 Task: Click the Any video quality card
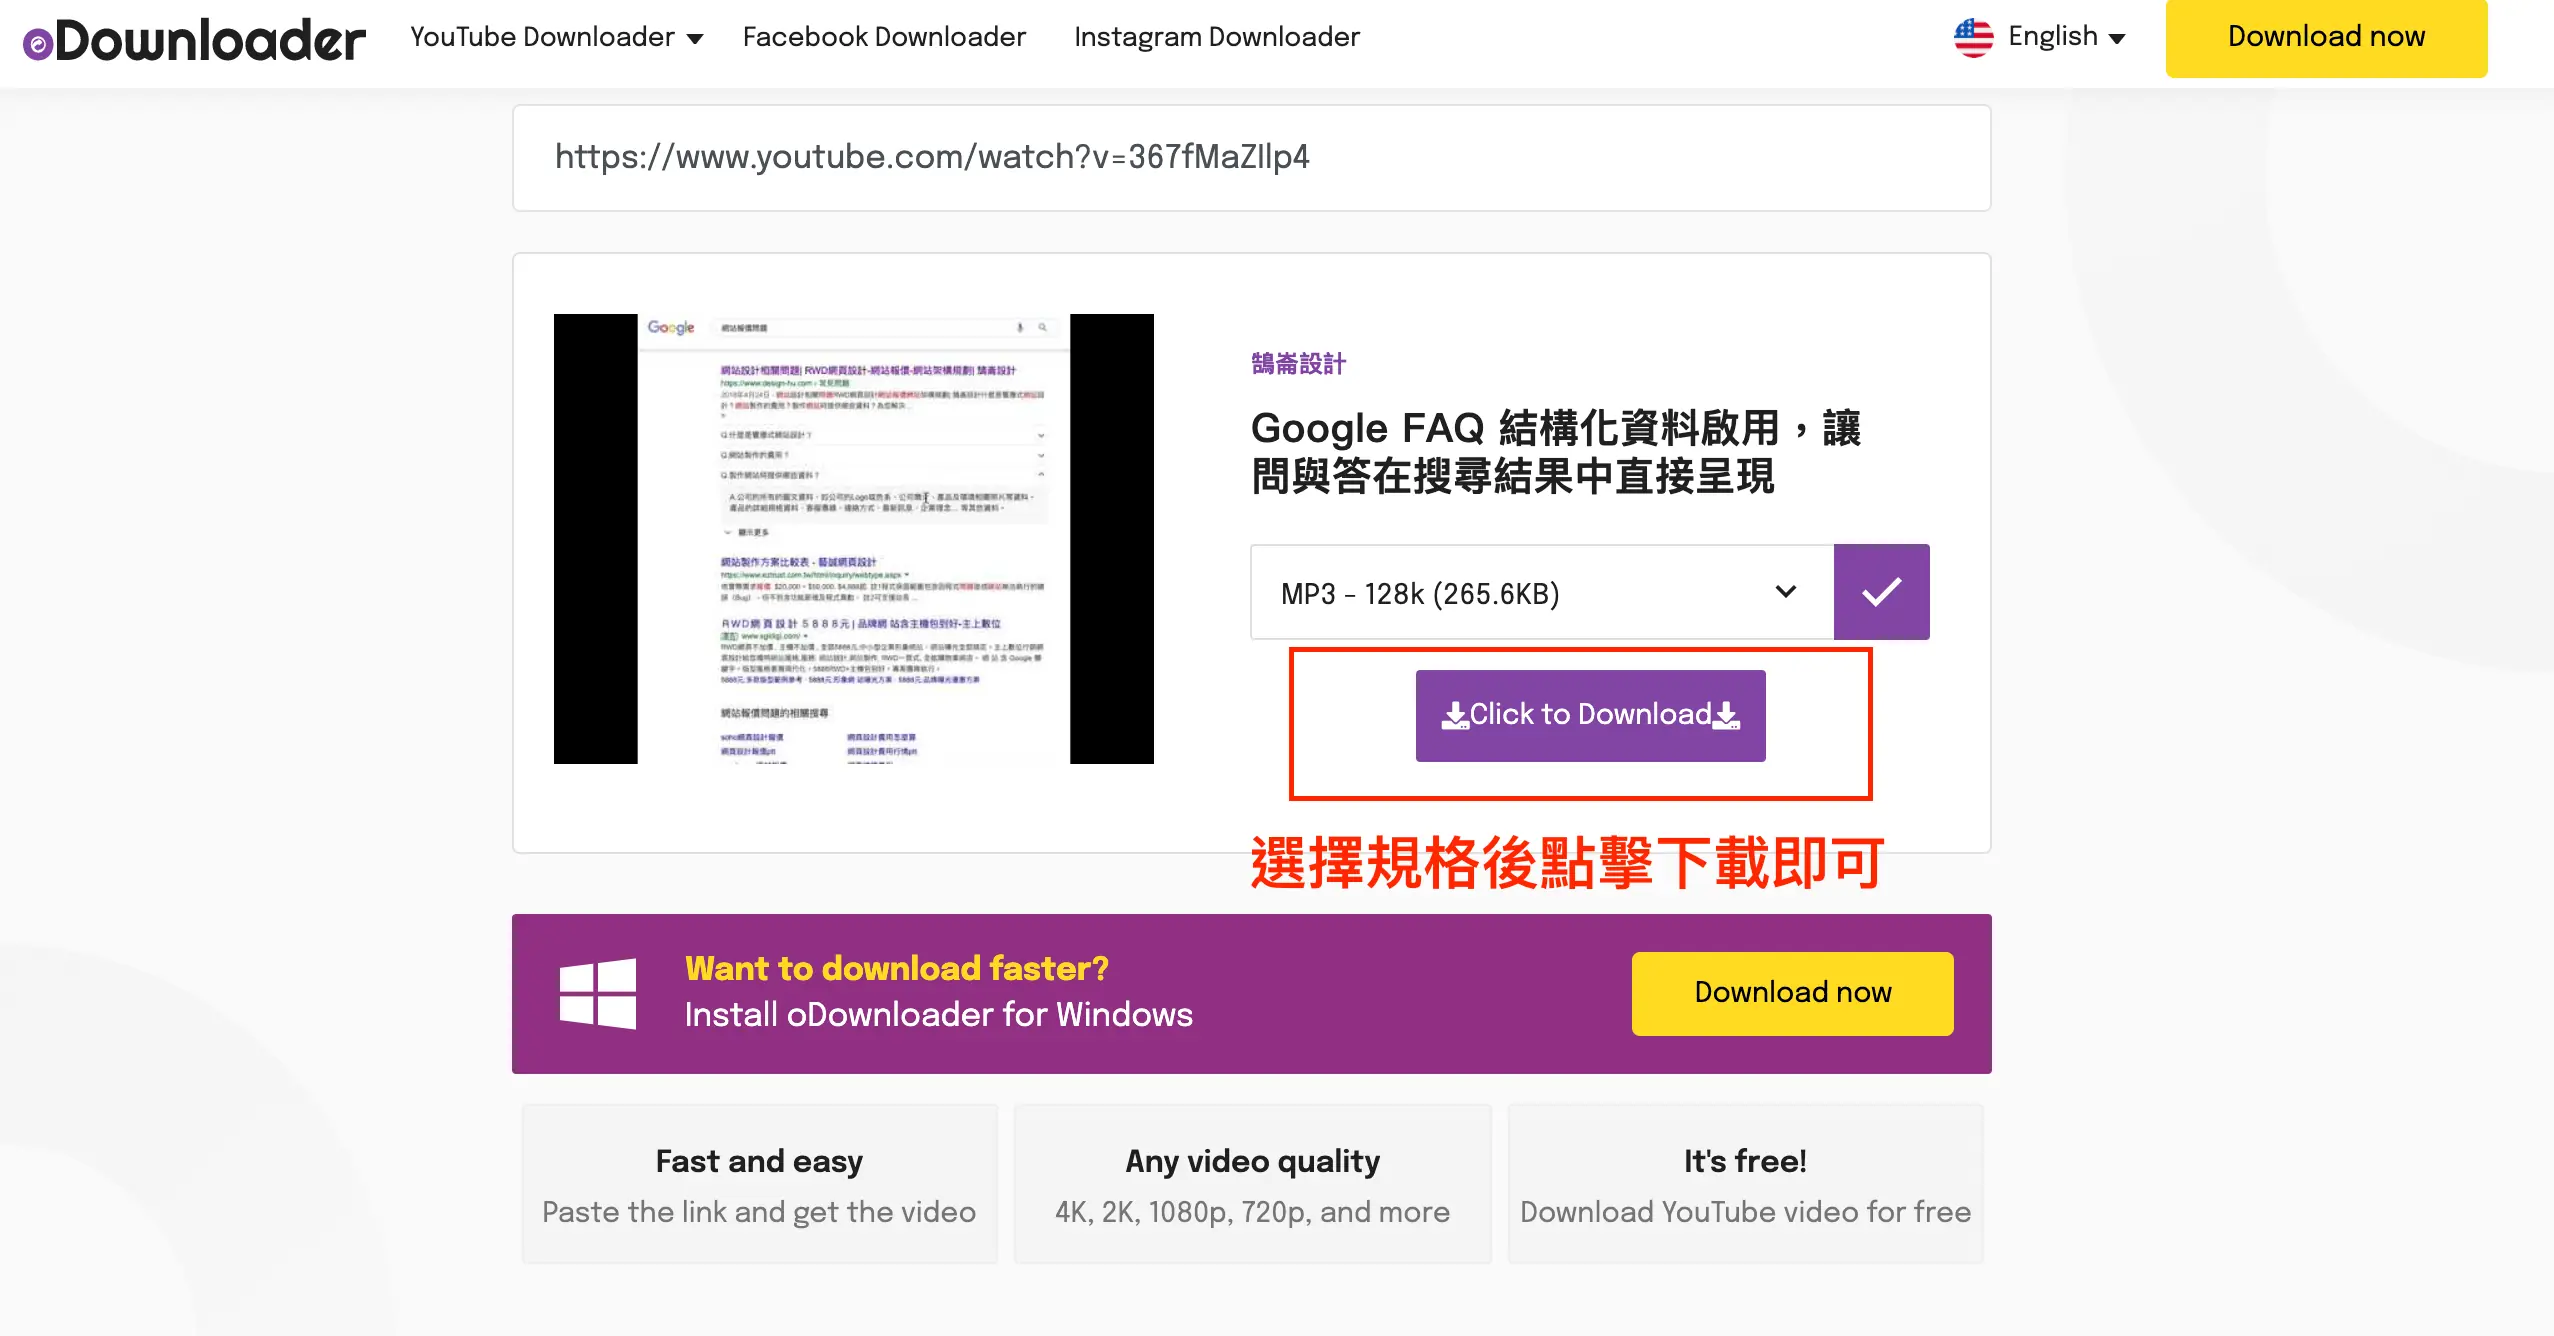pos(1252,1184)
